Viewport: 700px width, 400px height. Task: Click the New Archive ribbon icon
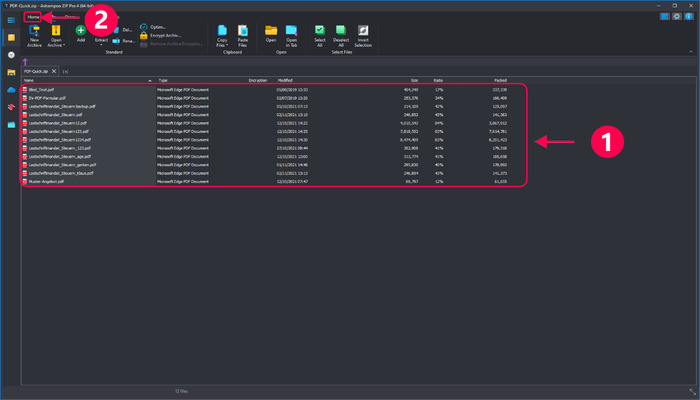click(34, 31)
